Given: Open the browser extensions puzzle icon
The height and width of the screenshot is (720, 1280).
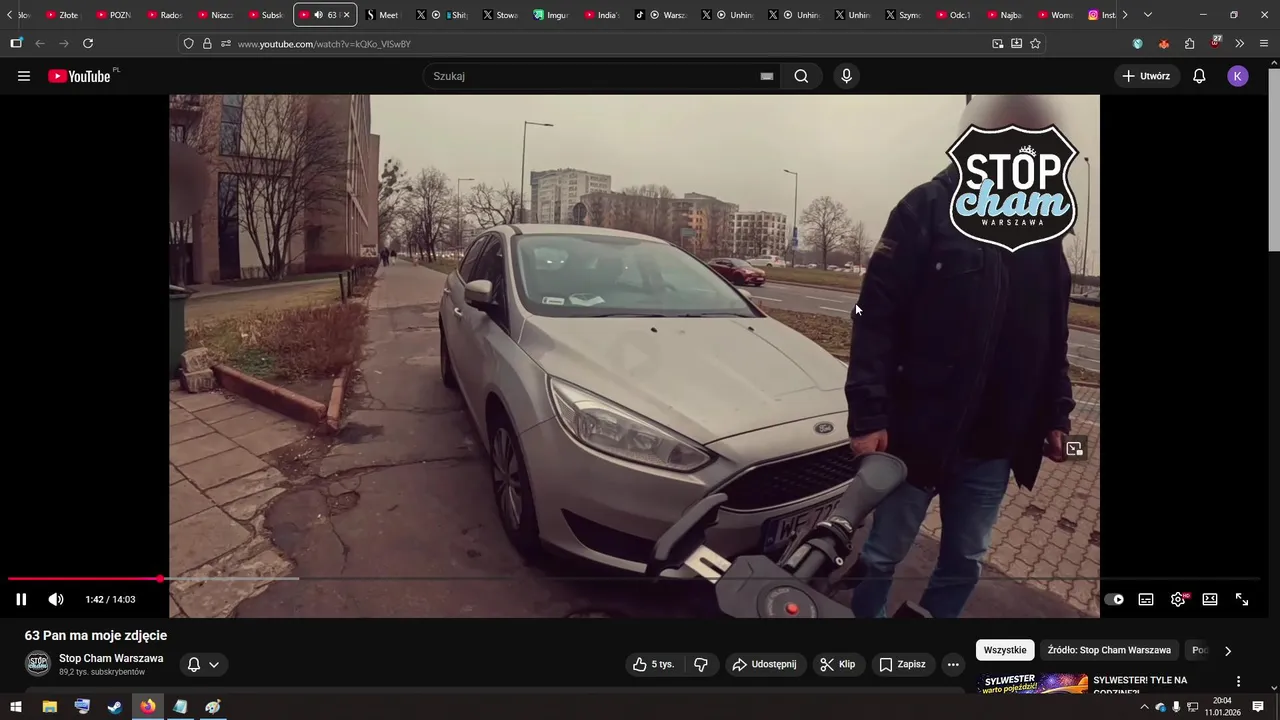Looking at the screenshot, I should click(1189, 43).
